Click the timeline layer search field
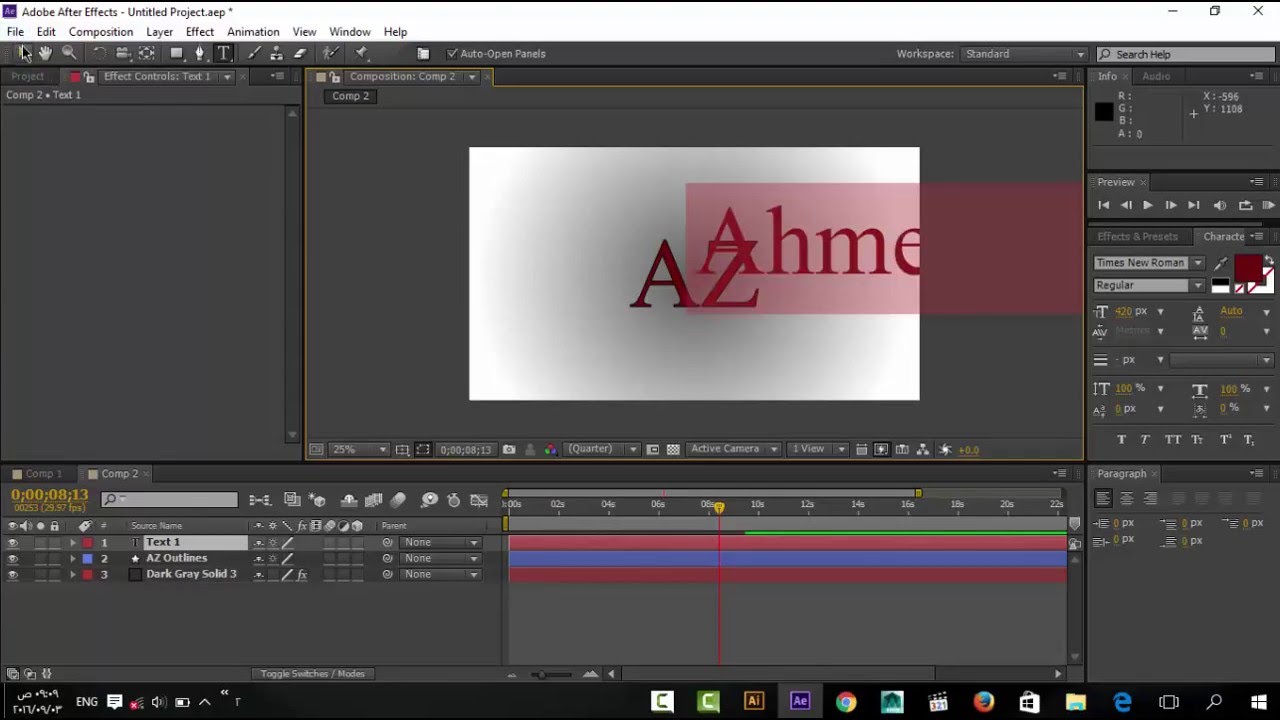 click(x=170, y=500)
